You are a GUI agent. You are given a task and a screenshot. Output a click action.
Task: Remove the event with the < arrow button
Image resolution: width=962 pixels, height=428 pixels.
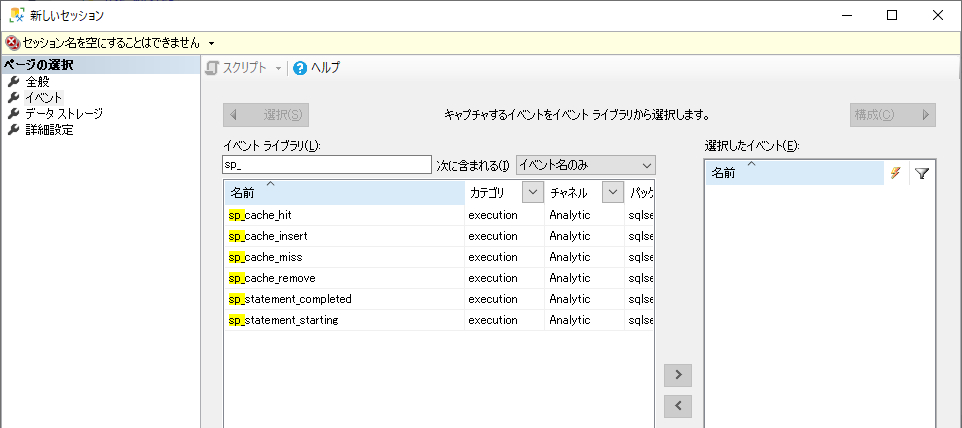click(x=678, y=405)
